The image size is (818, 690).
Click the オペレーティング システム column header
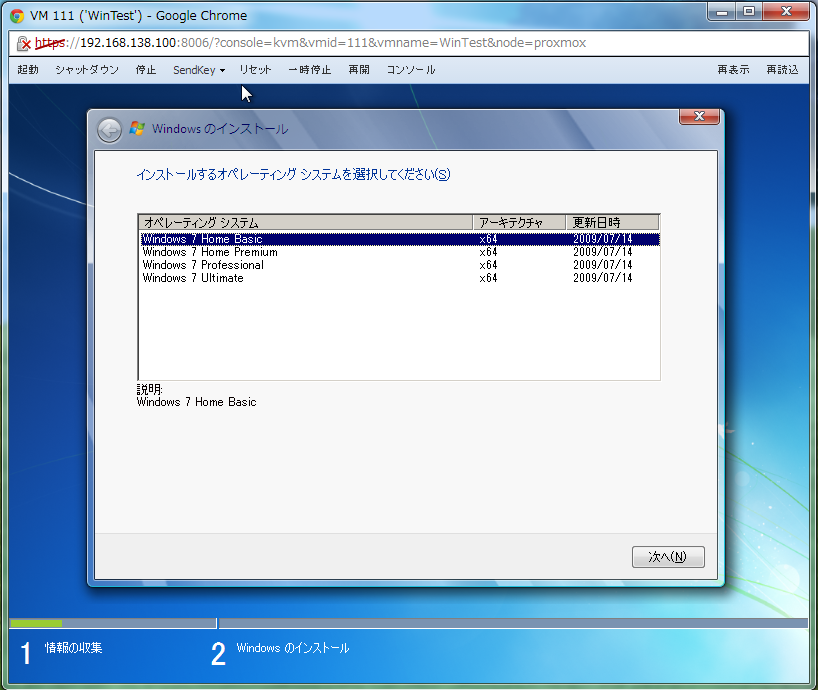pos(306,223)
